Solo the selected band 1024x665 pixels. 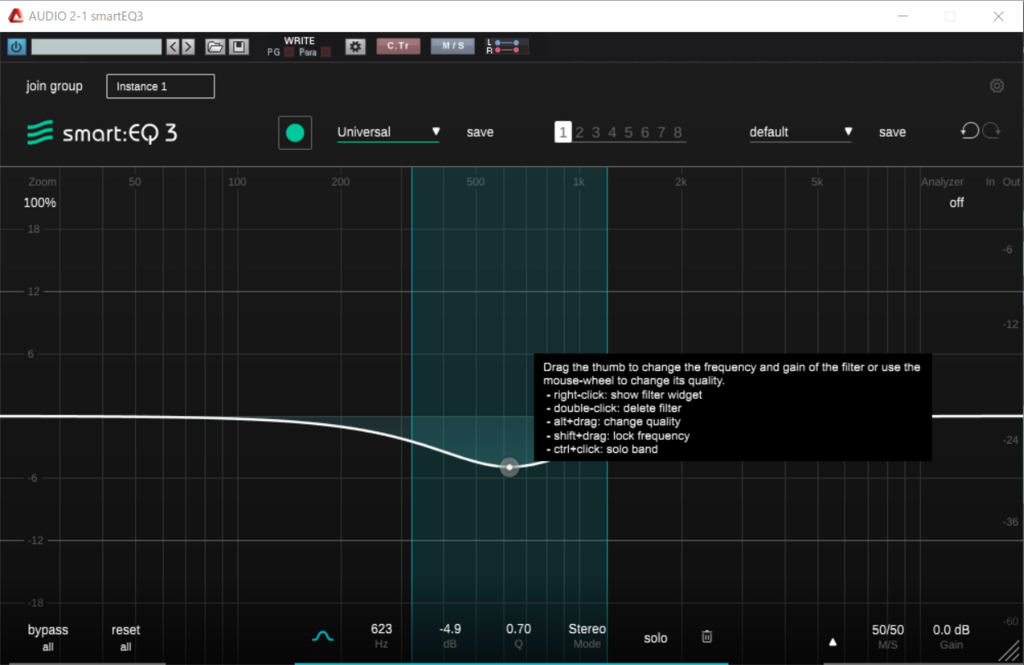656,638
